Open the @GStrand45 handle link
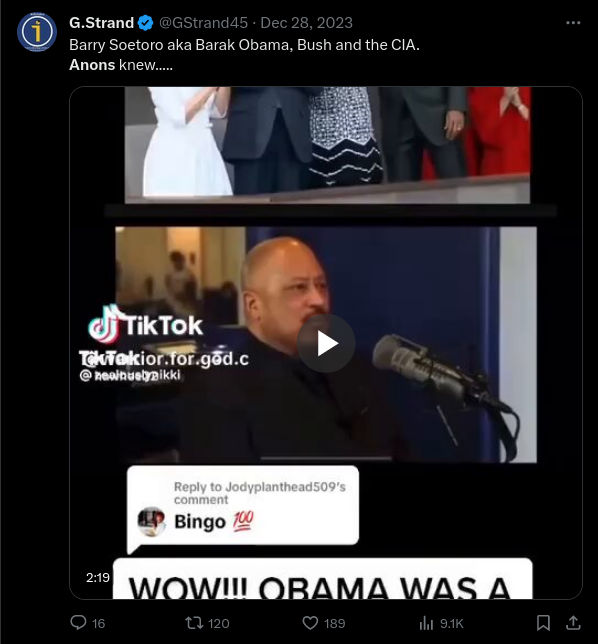This screenshot has width=598, height=644. pos(203,23)
